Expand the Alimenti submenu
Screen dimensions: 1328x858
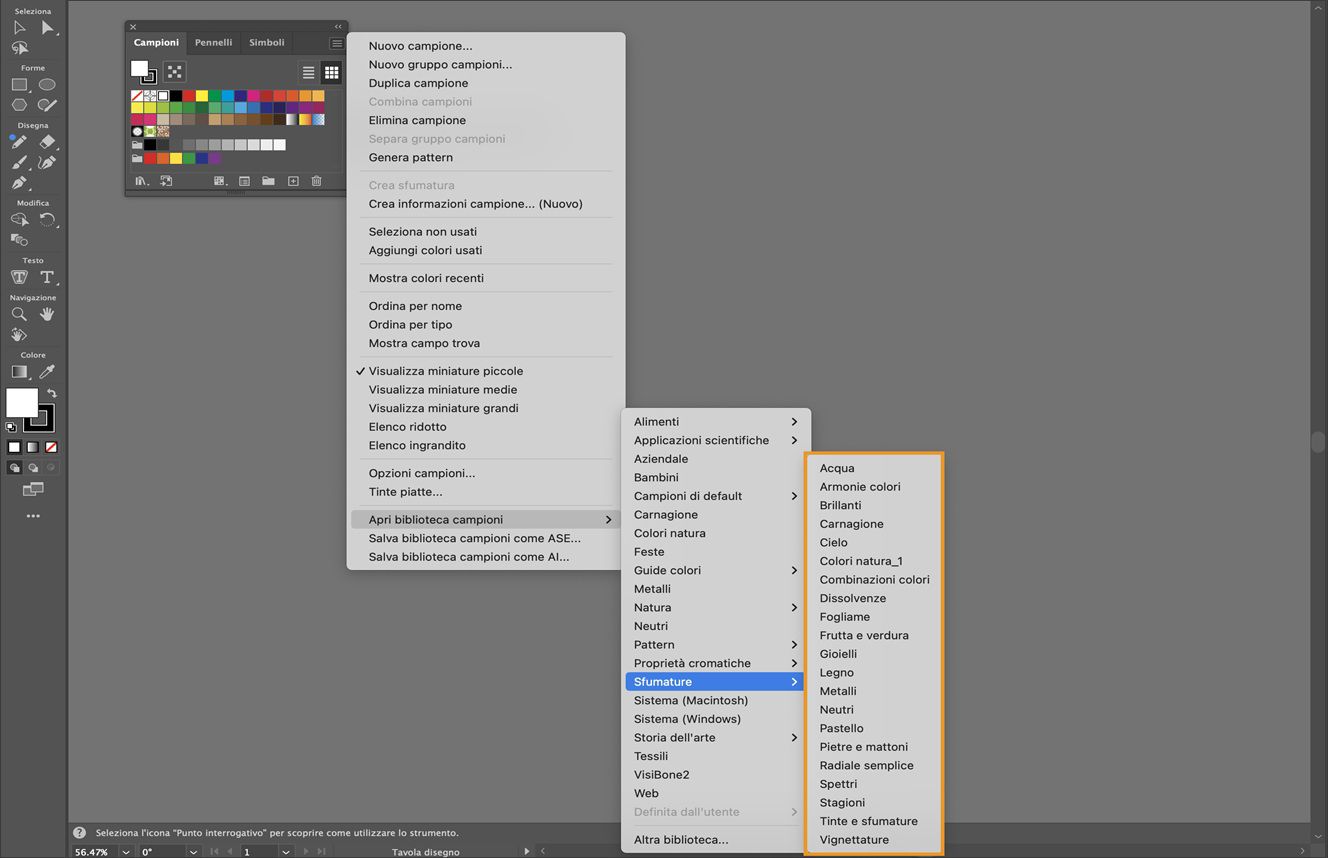click(x=716, y=422)
